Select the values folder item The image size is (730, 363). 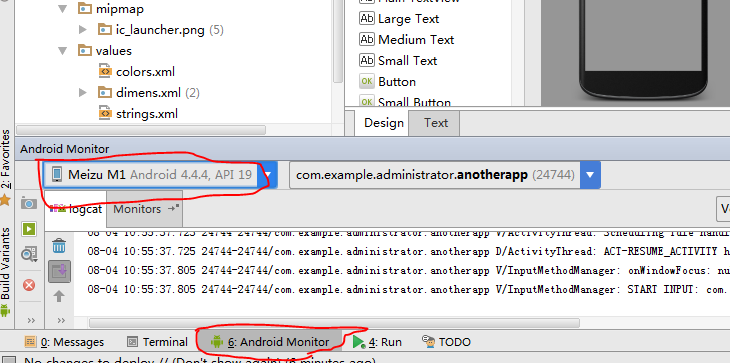click(105, 51)
